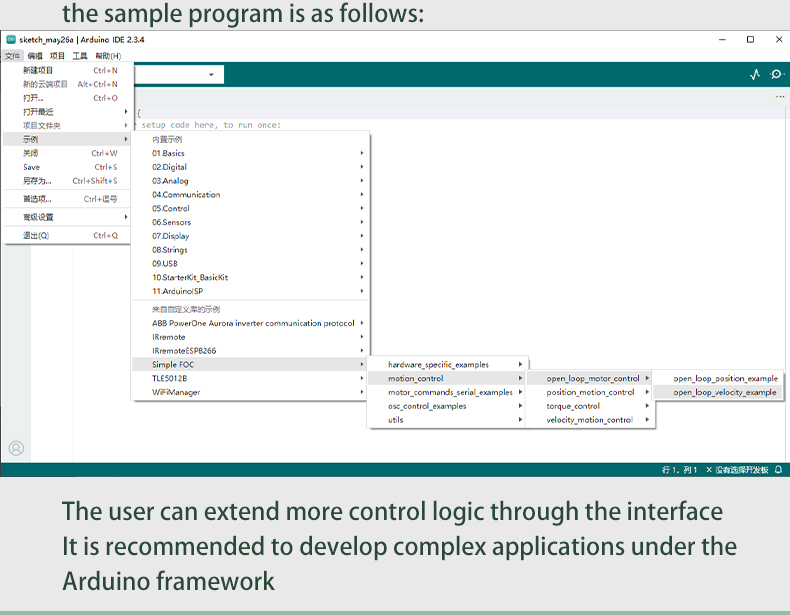Image resolution: width=790 pixels, height=615 pixels.
Task: Choose 退出(Q) to quit
Action: (67, 235)
